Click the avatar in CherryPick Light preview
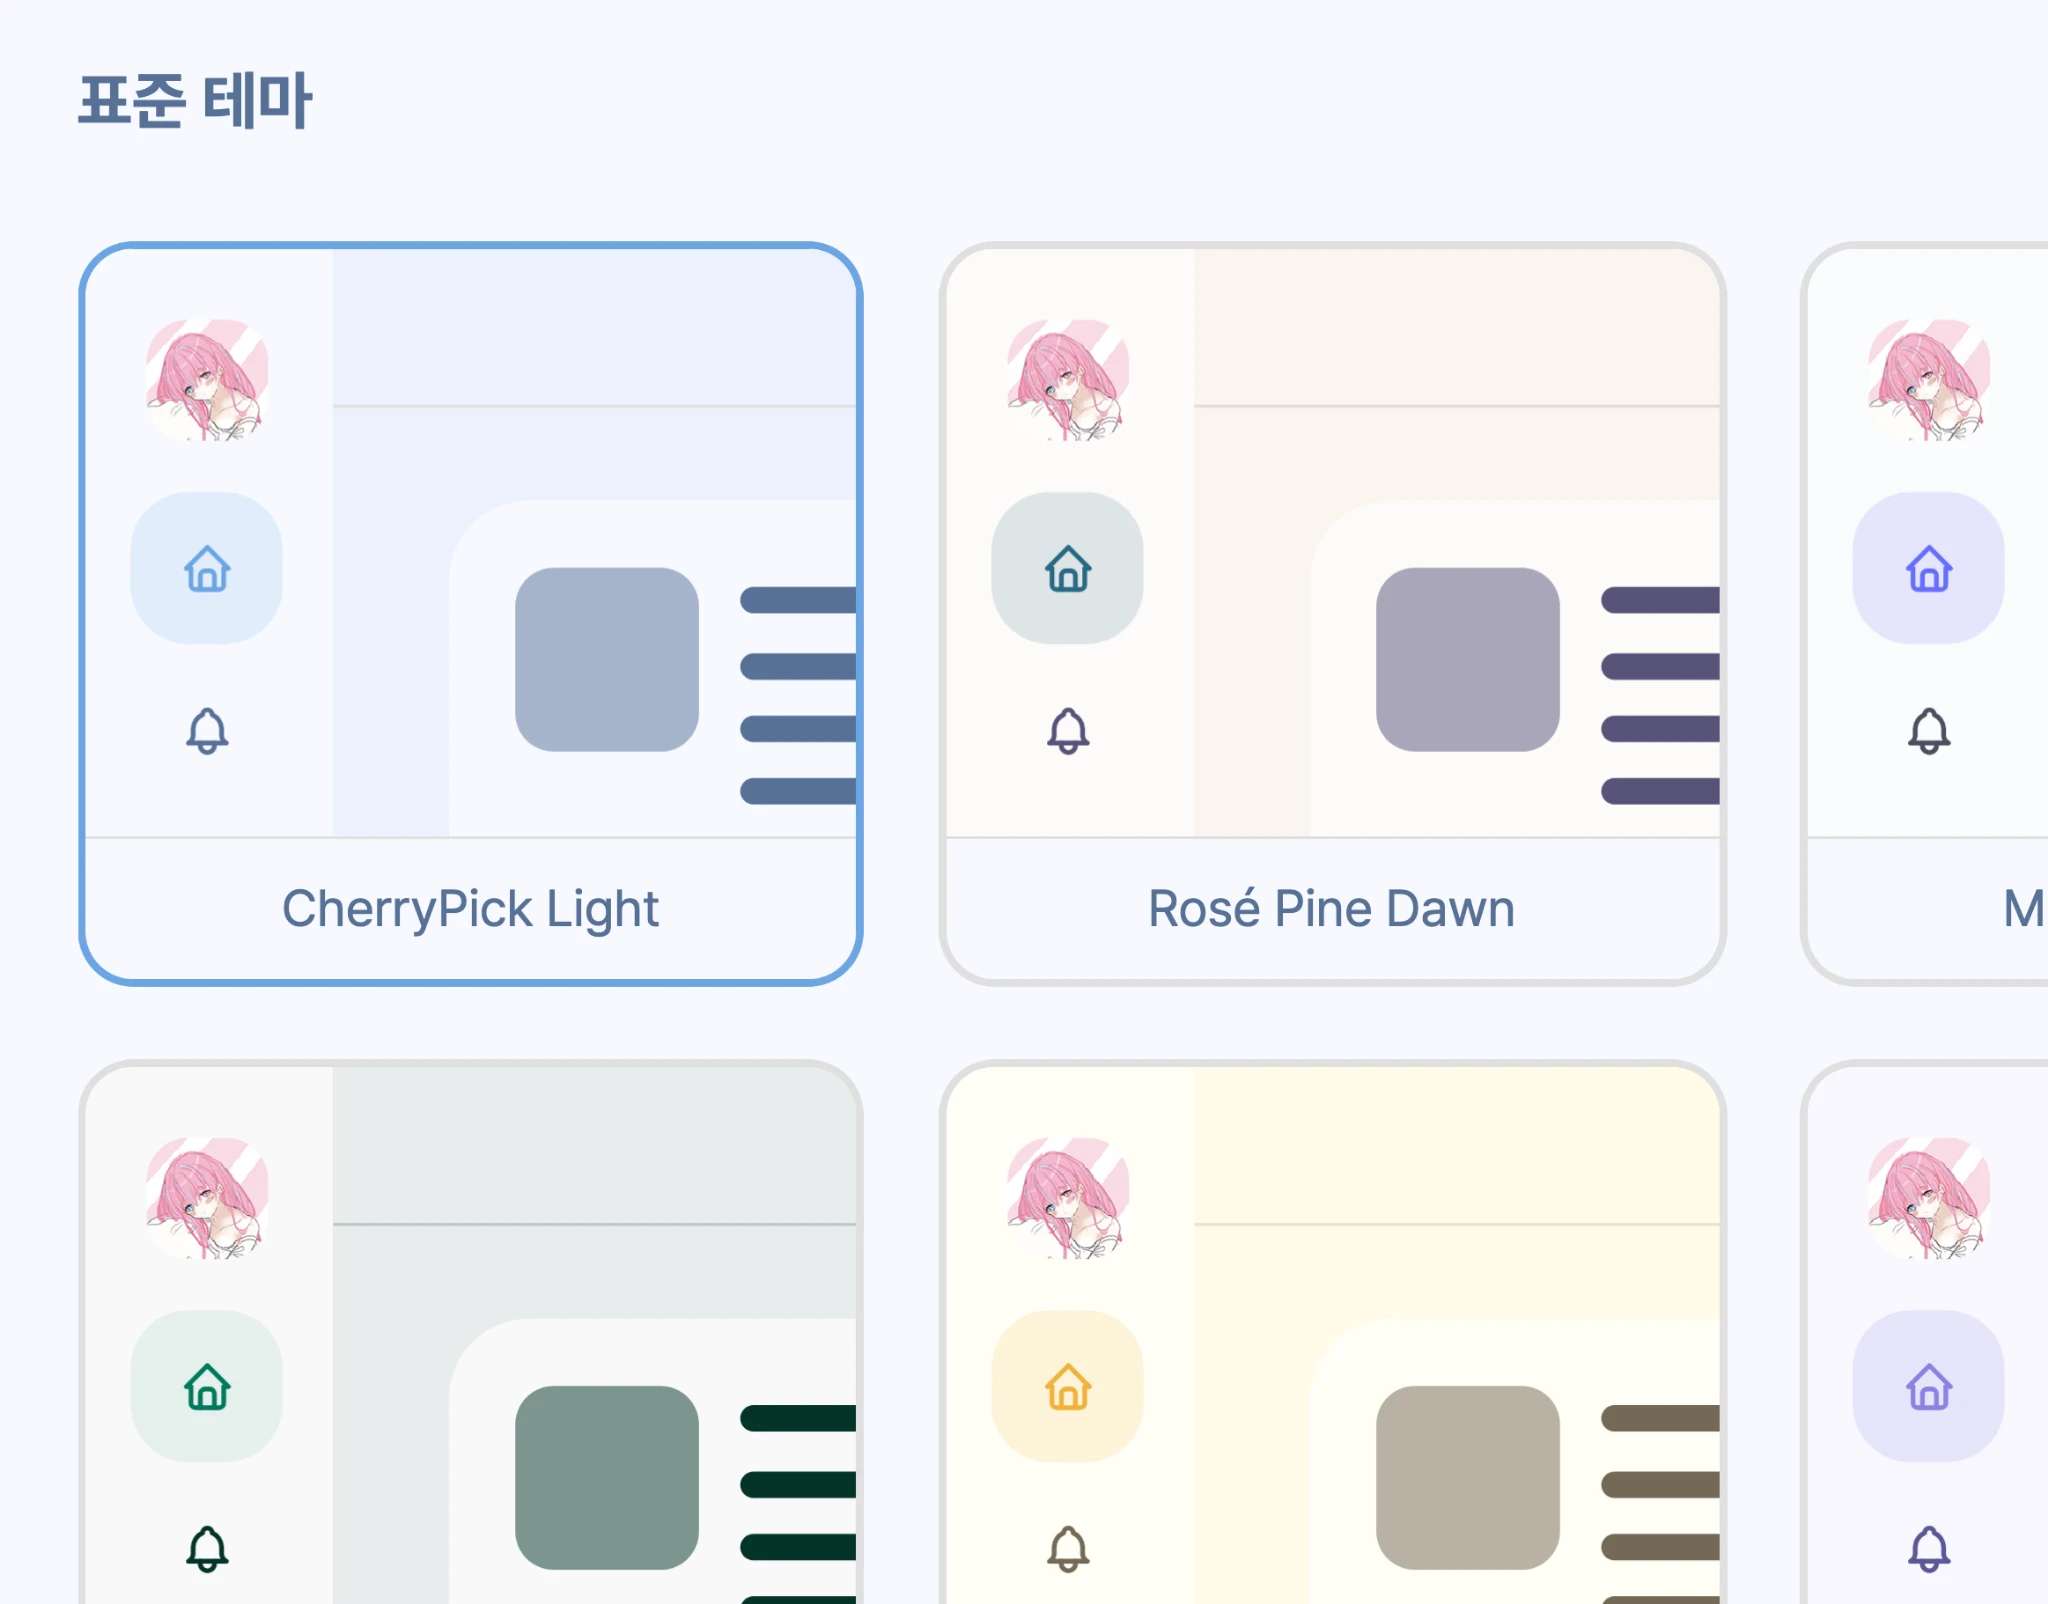Image resolution: width=2048 pixels, height=1604 pixels. tap(207, 380)
